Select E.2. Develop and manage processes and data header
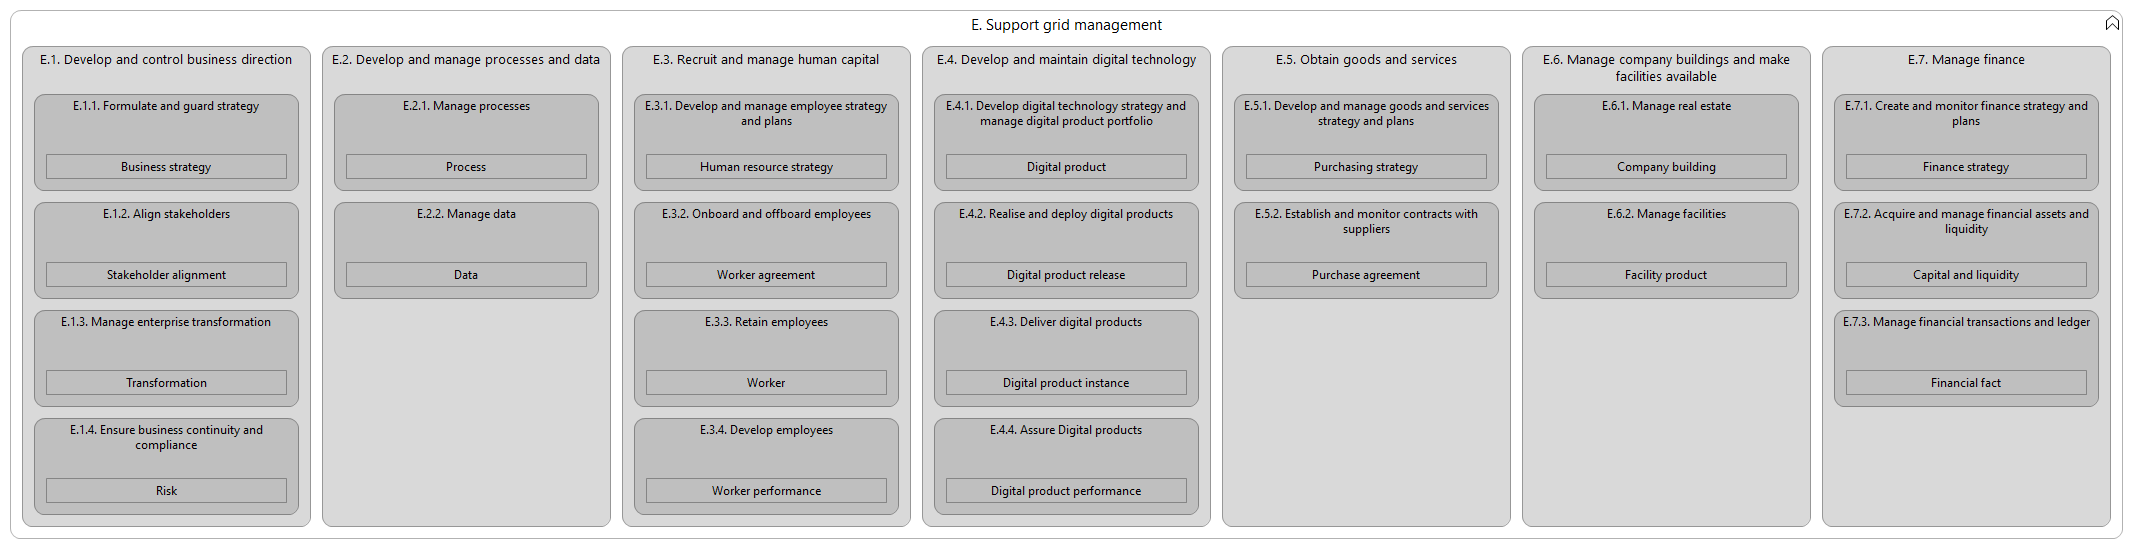Image resolution: width=2133 pixels, height=549 pixels. point(466,60)
